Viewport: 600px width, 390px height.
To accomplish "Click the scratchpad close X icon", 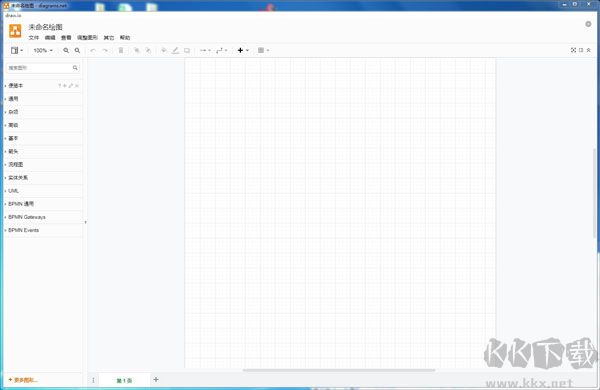I will 77,86.
